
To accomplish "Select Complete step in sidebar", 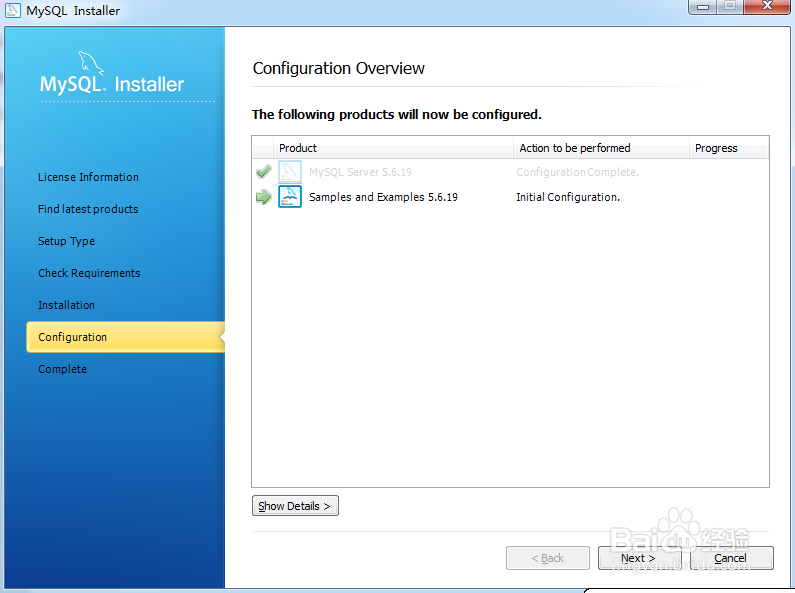I will coord(62,369).
